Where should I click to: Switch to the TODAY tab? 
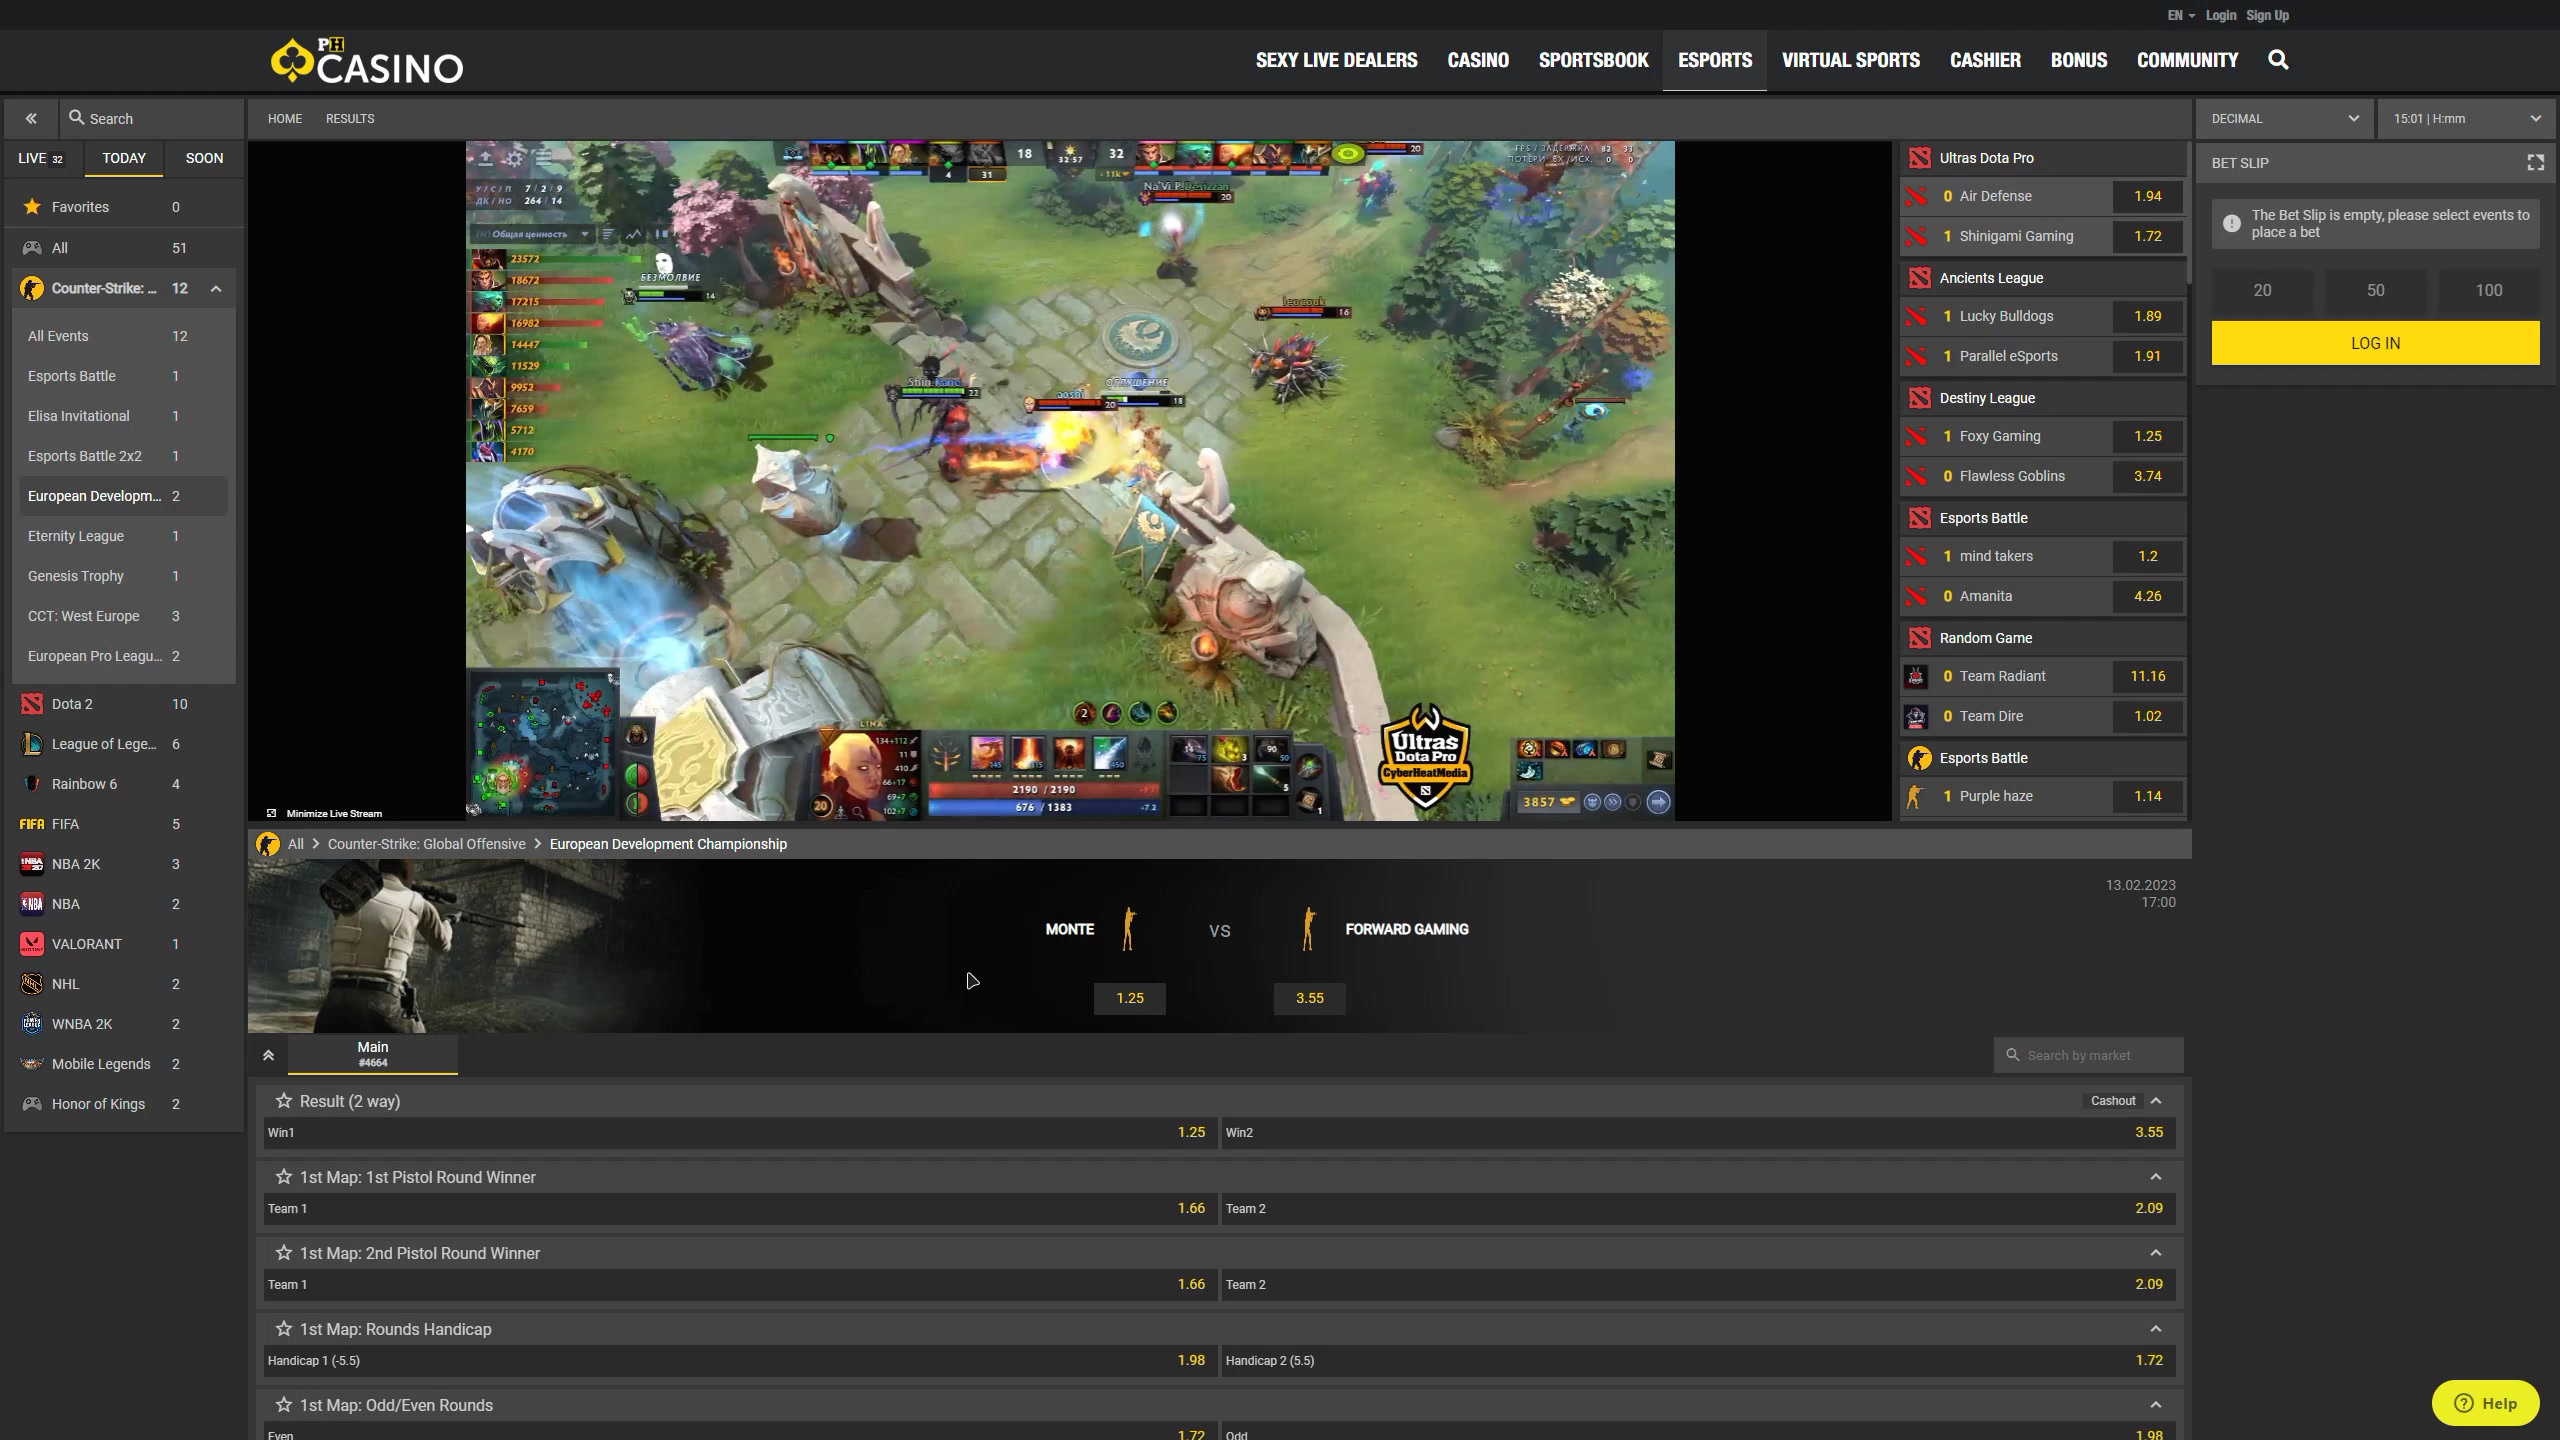click(124, 158)
